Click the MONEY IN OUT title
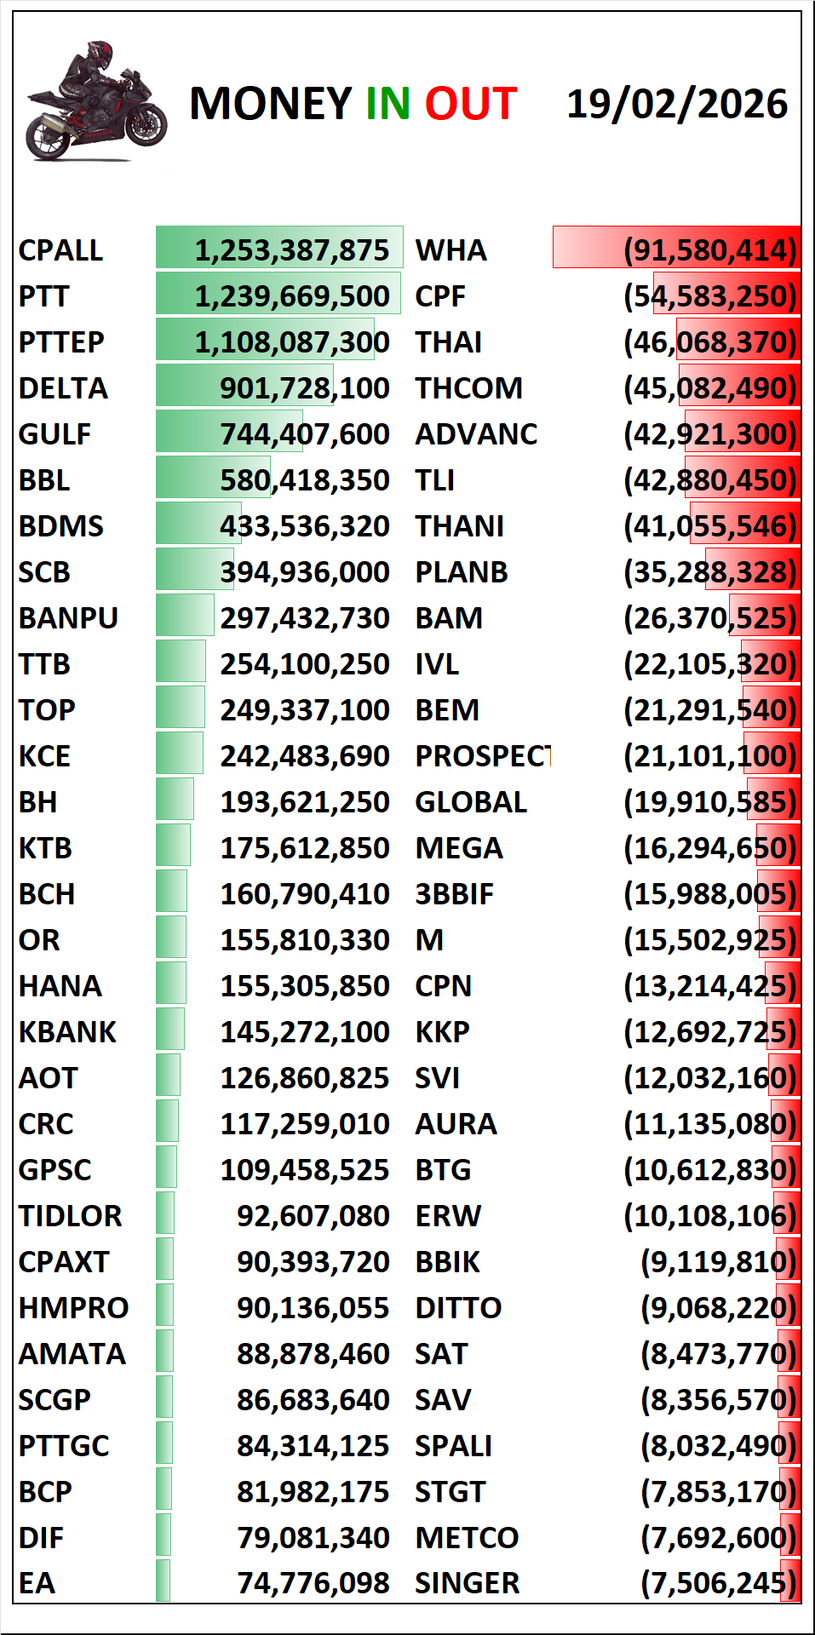The image size is (815, 1635). pos(352,104)
